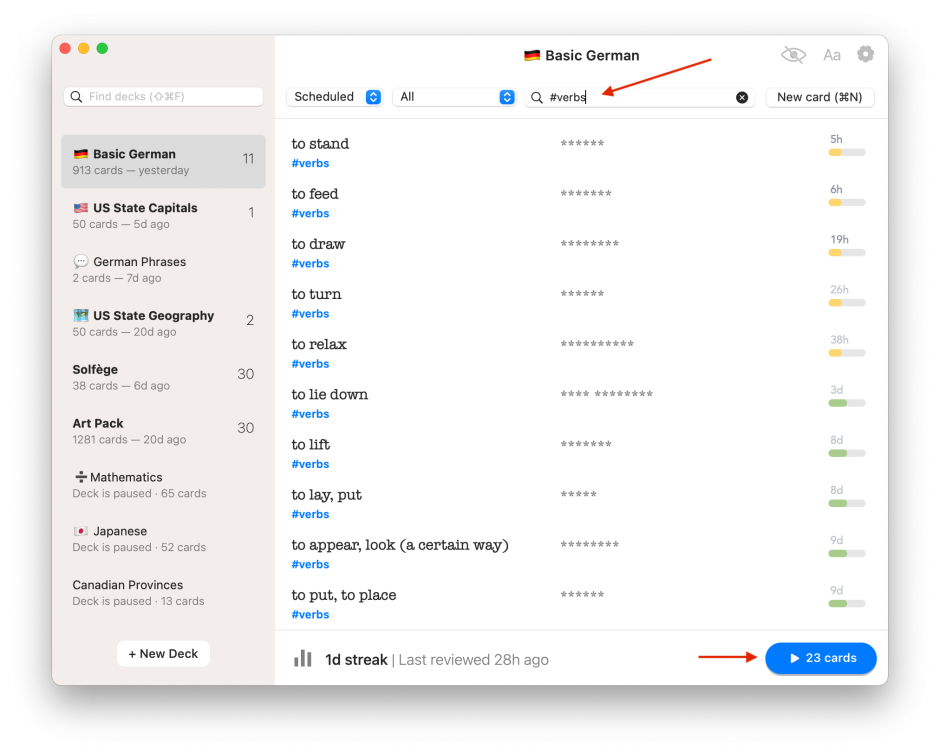Open font options via Aa icon

(831, 55)
